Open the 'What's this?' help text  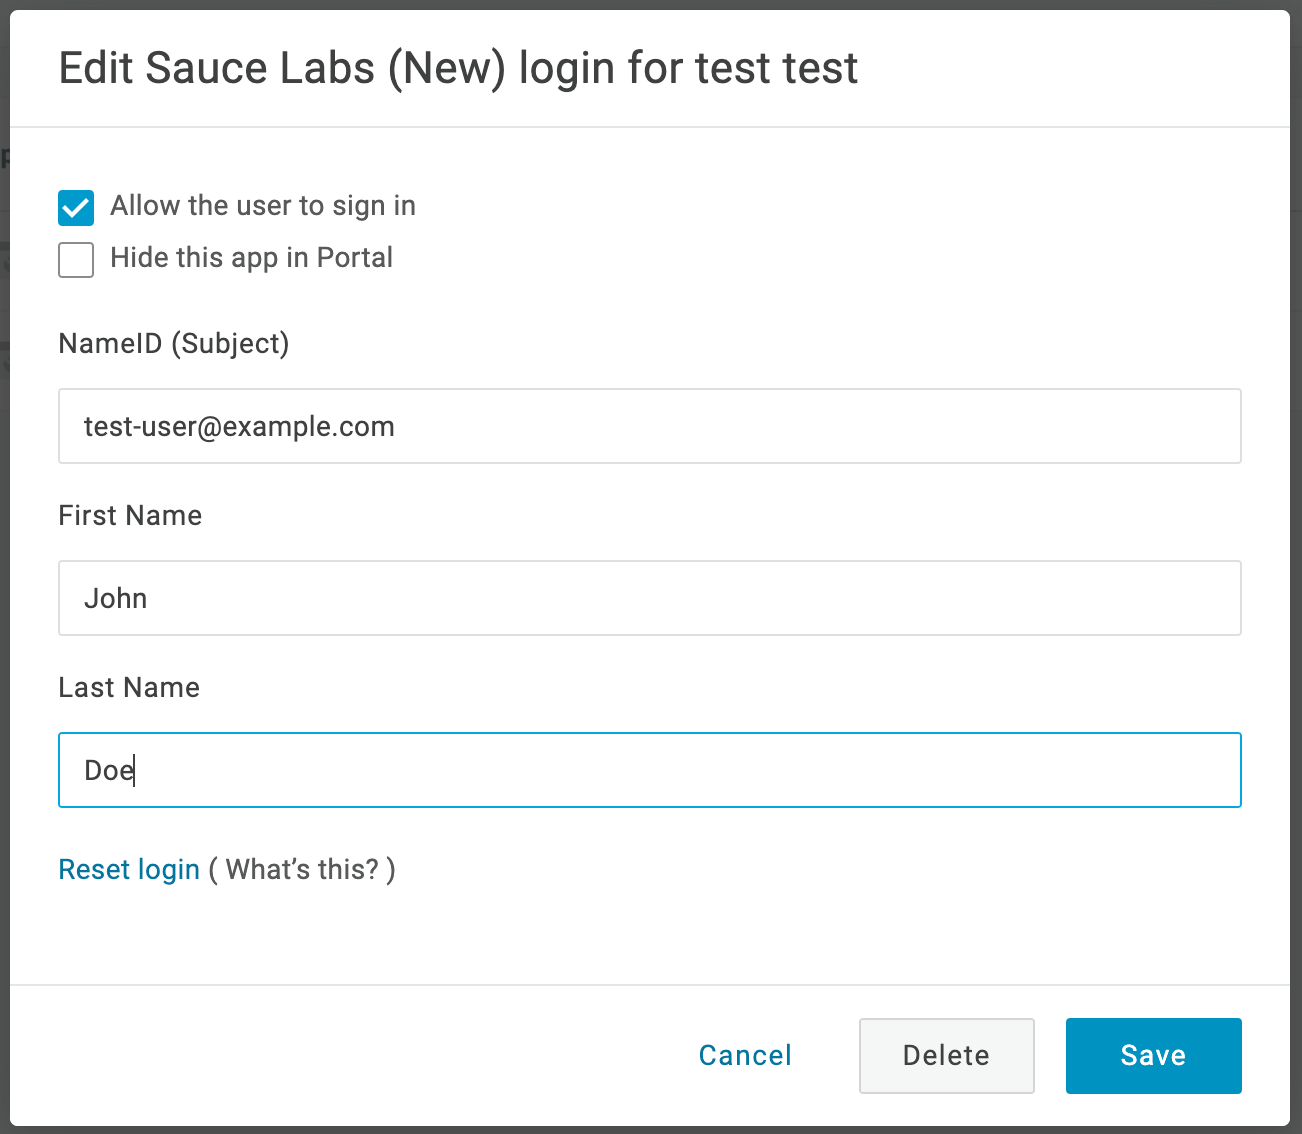point(302,870)
